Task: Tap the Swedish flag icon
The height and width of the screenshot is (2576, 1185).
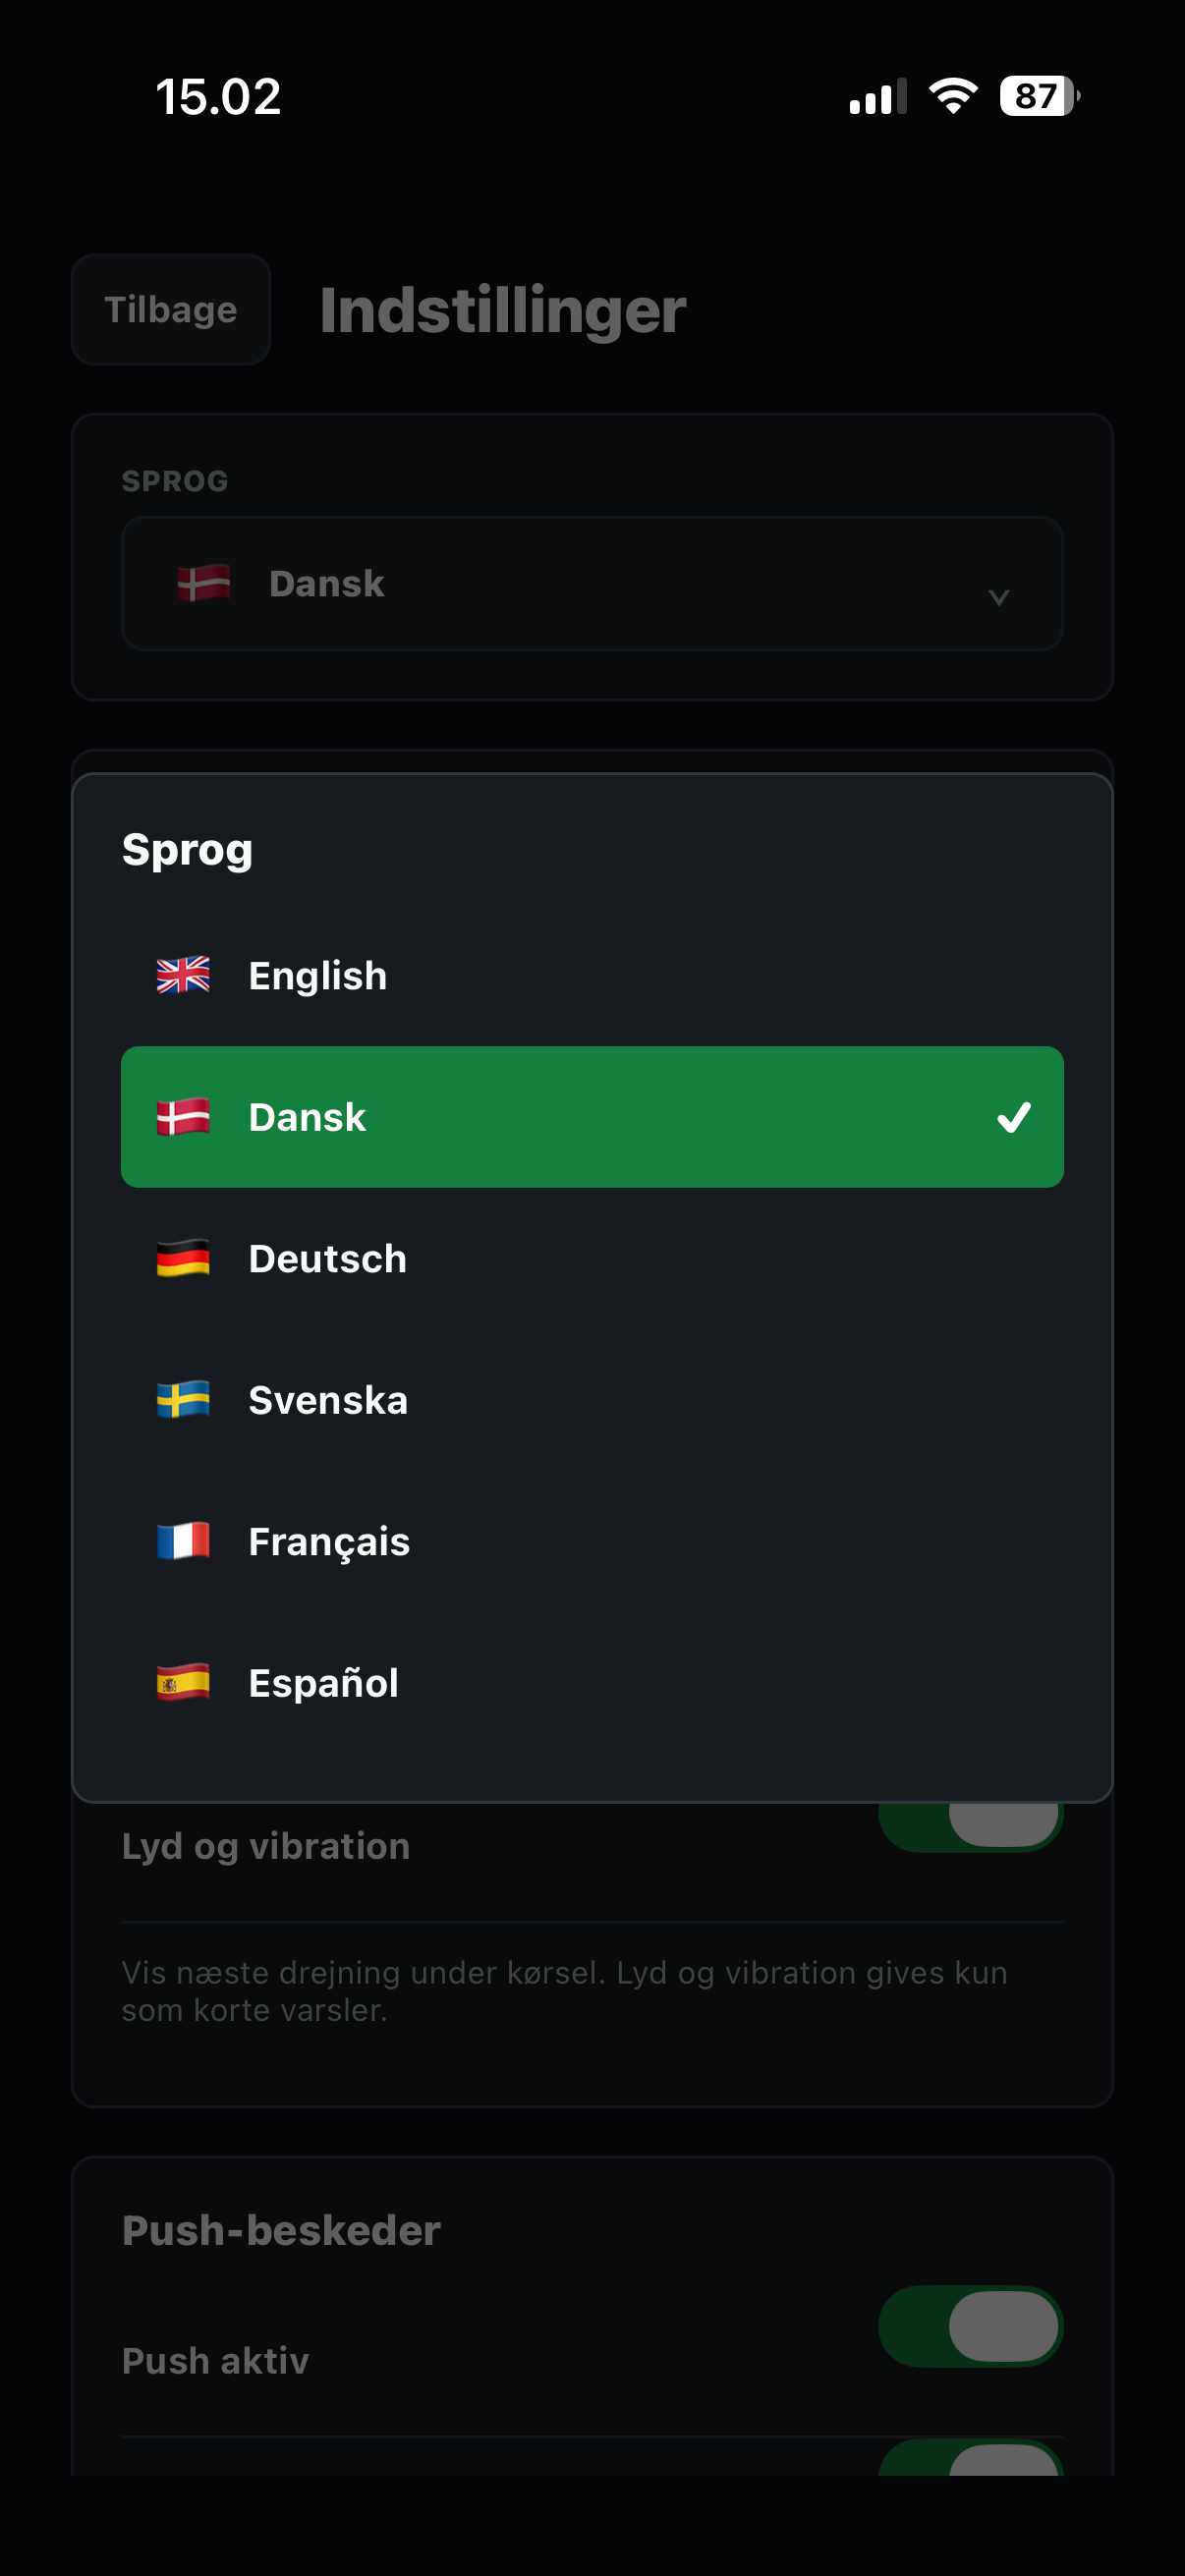Action: tap(183, 1400)
